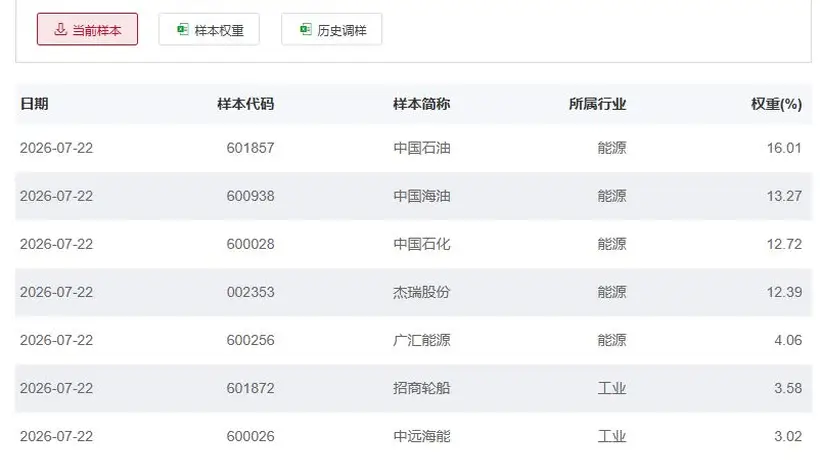The image size is (820, 460).
Task: Click the 样本代码 column header
Action: (x=246, y=104)
